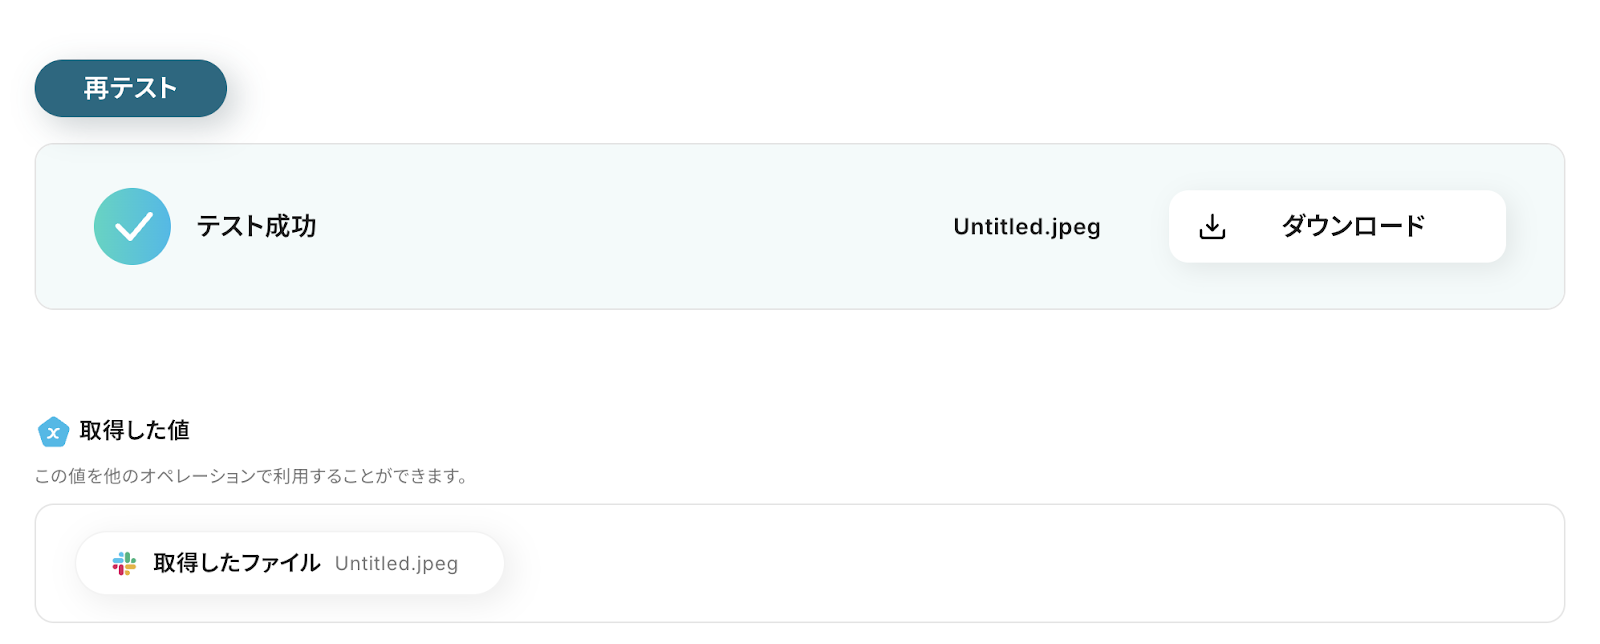Click the download arrow icon
This screenshot has width=1600, height=644.
pos(1212,227)
